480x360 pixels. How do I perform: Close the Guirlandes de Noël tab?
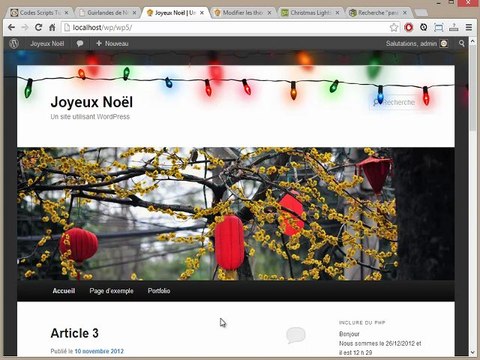pyautogui.click(x=134, y=13)
